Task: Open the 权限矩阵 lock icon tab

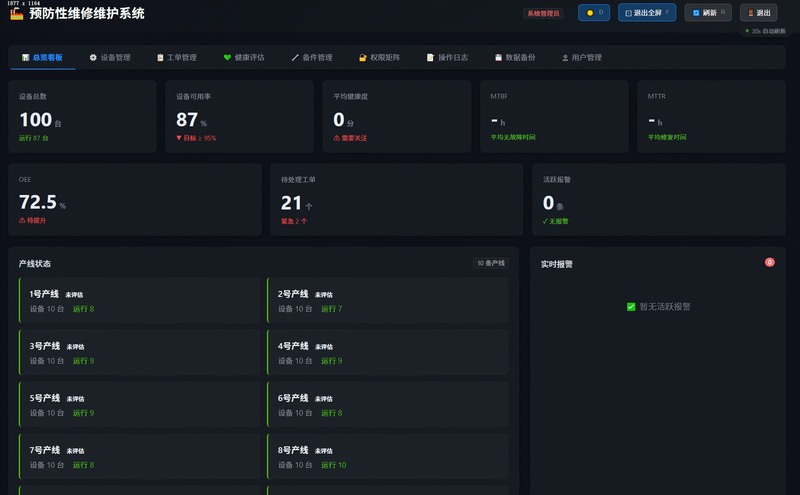Action: click(x=380, y=58)
